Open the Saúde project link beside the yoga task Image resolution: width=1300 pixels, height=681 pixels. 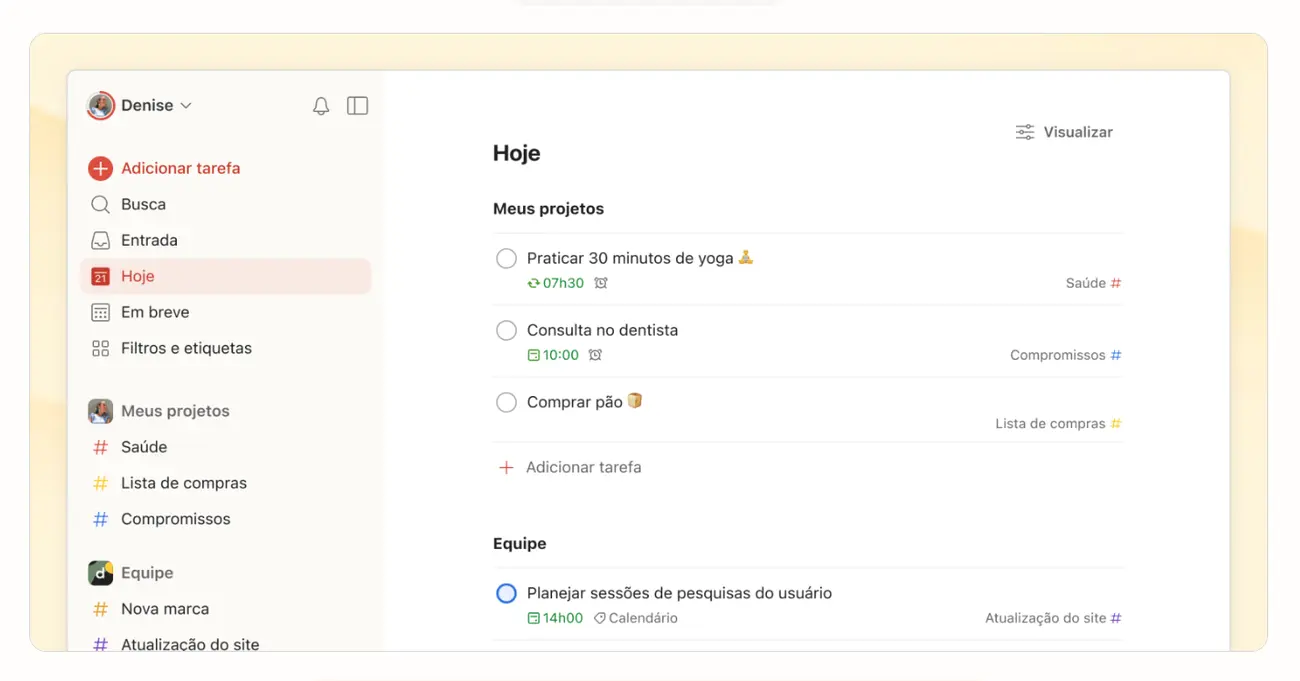(x=1087, y=283)
